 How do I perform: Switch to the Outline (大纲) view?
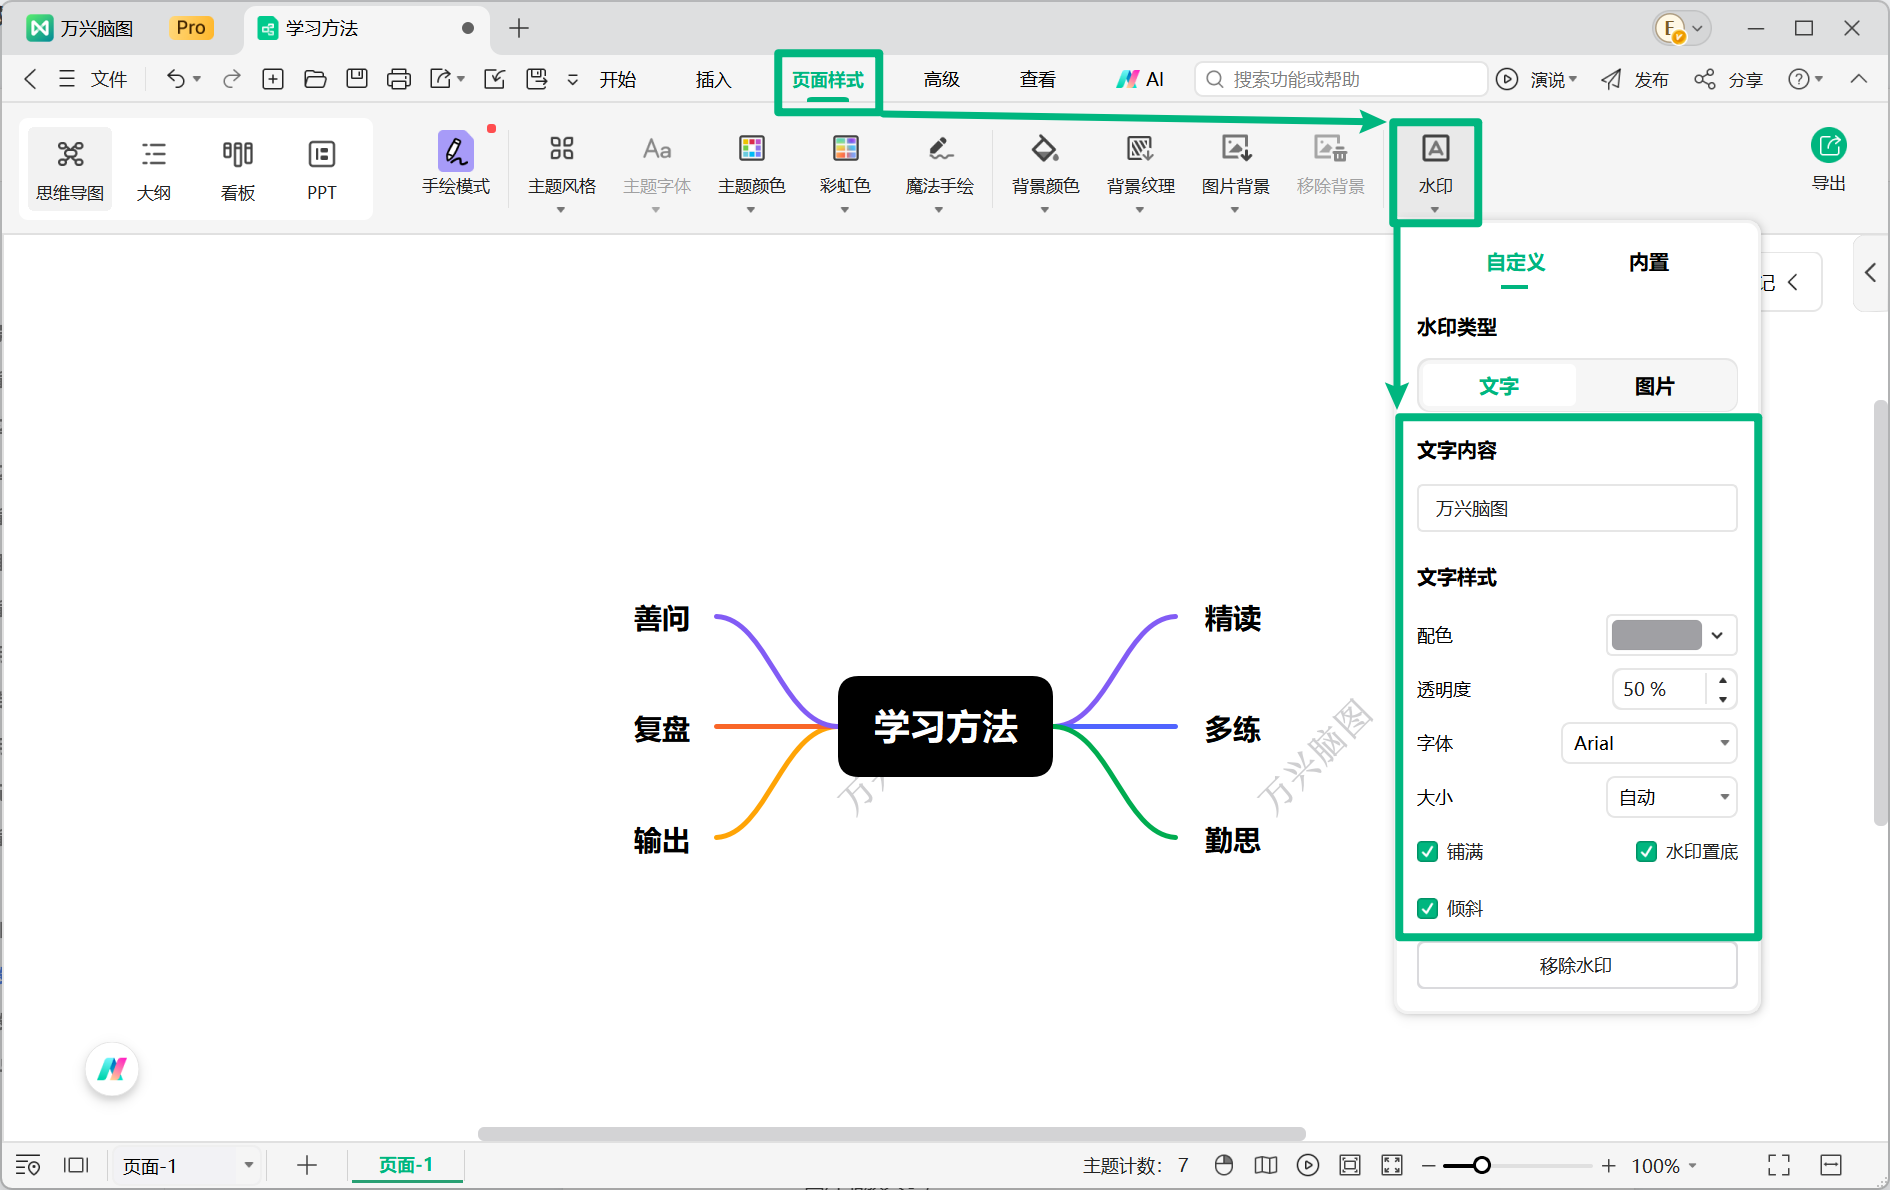pos(154,169)
